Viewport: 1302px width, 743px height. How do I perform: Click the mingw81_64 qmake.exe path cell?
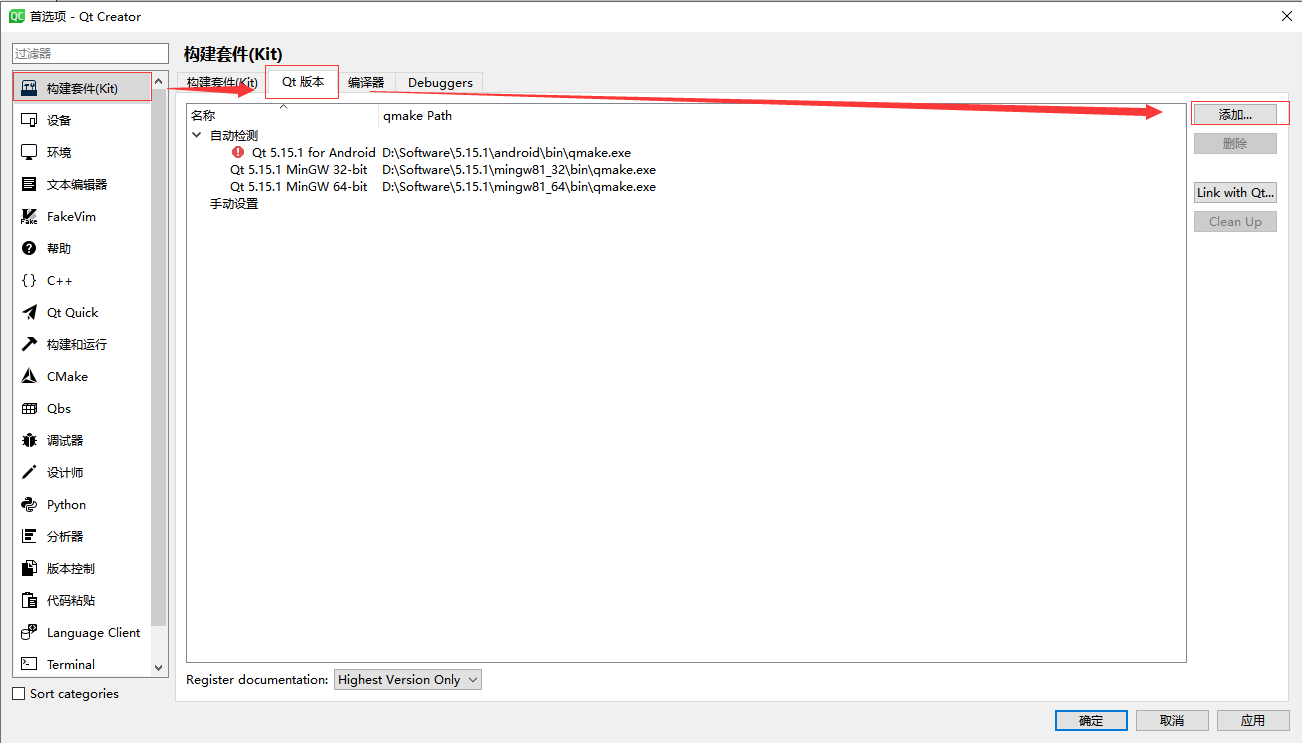click(x=519, y=187)
